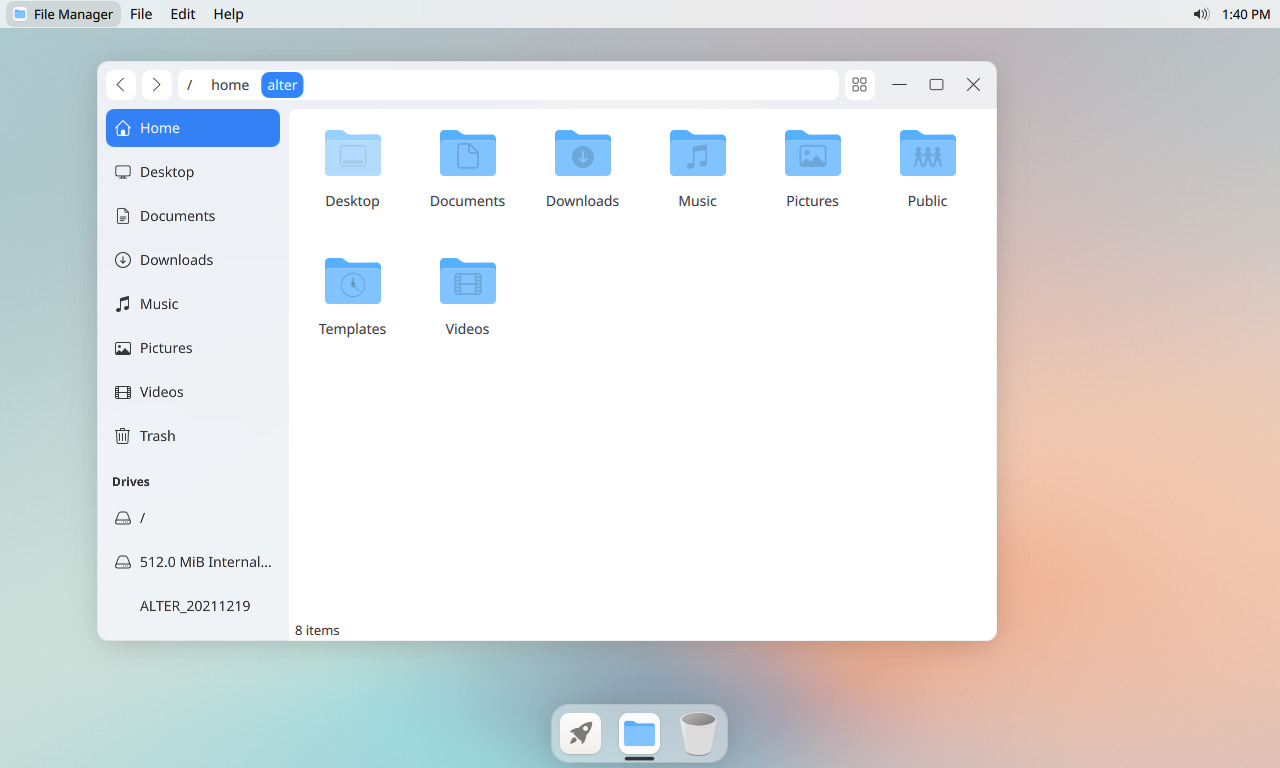Screen dimensions: 1280x768
Task: Open the Help menu
Action: 228,14
